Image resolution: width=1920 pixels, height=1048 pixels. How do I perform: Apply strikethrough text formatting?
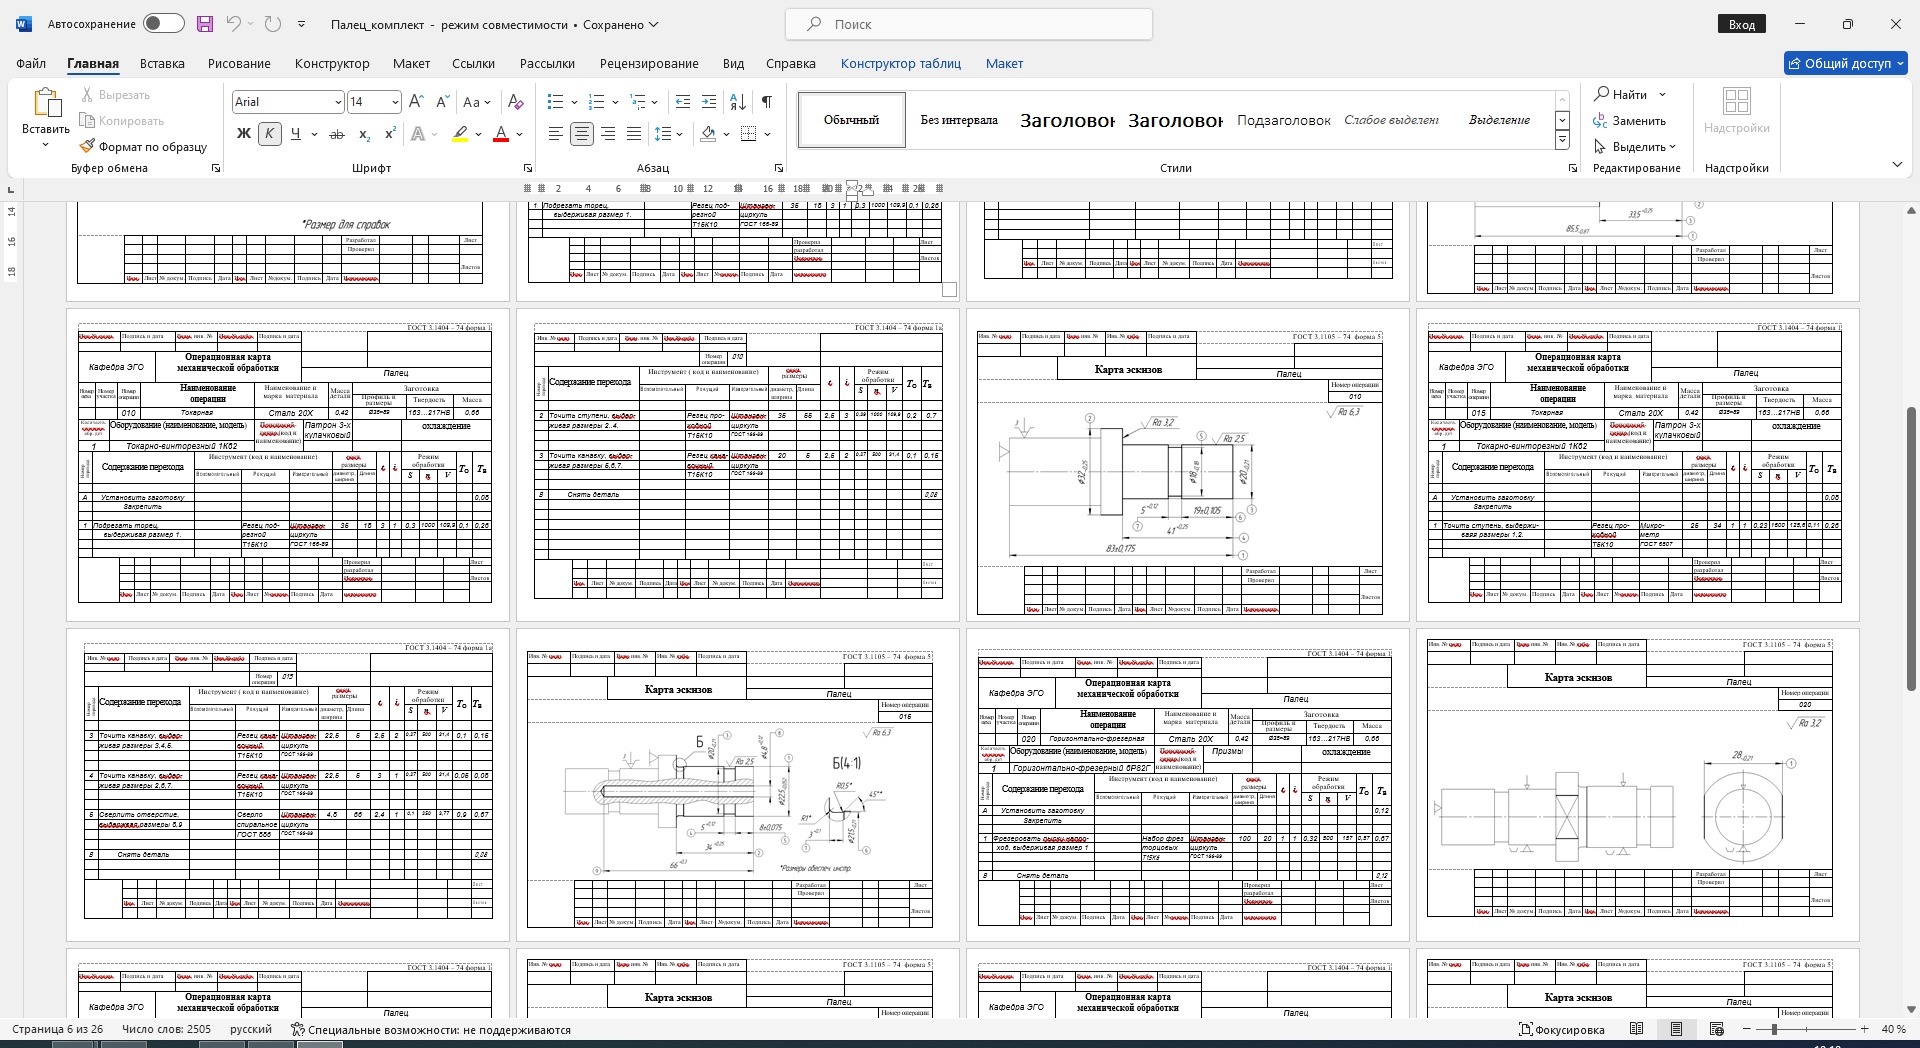[x=337, y=134]
